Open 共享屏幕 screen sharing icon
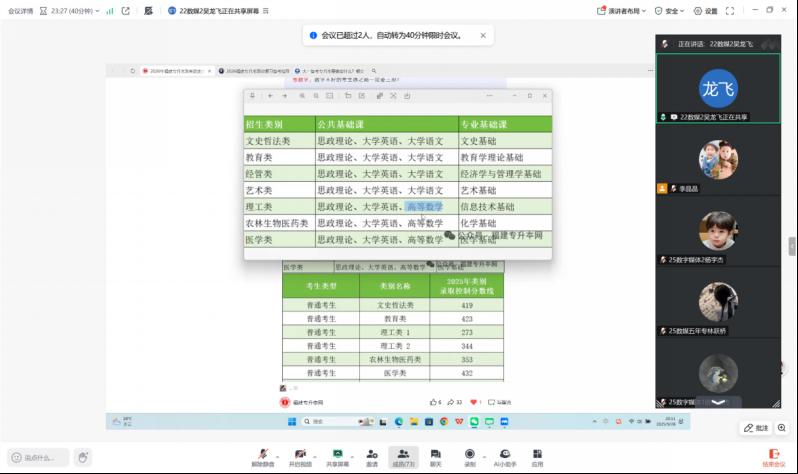This screenshot has height=474, width=798. (337, 456)
